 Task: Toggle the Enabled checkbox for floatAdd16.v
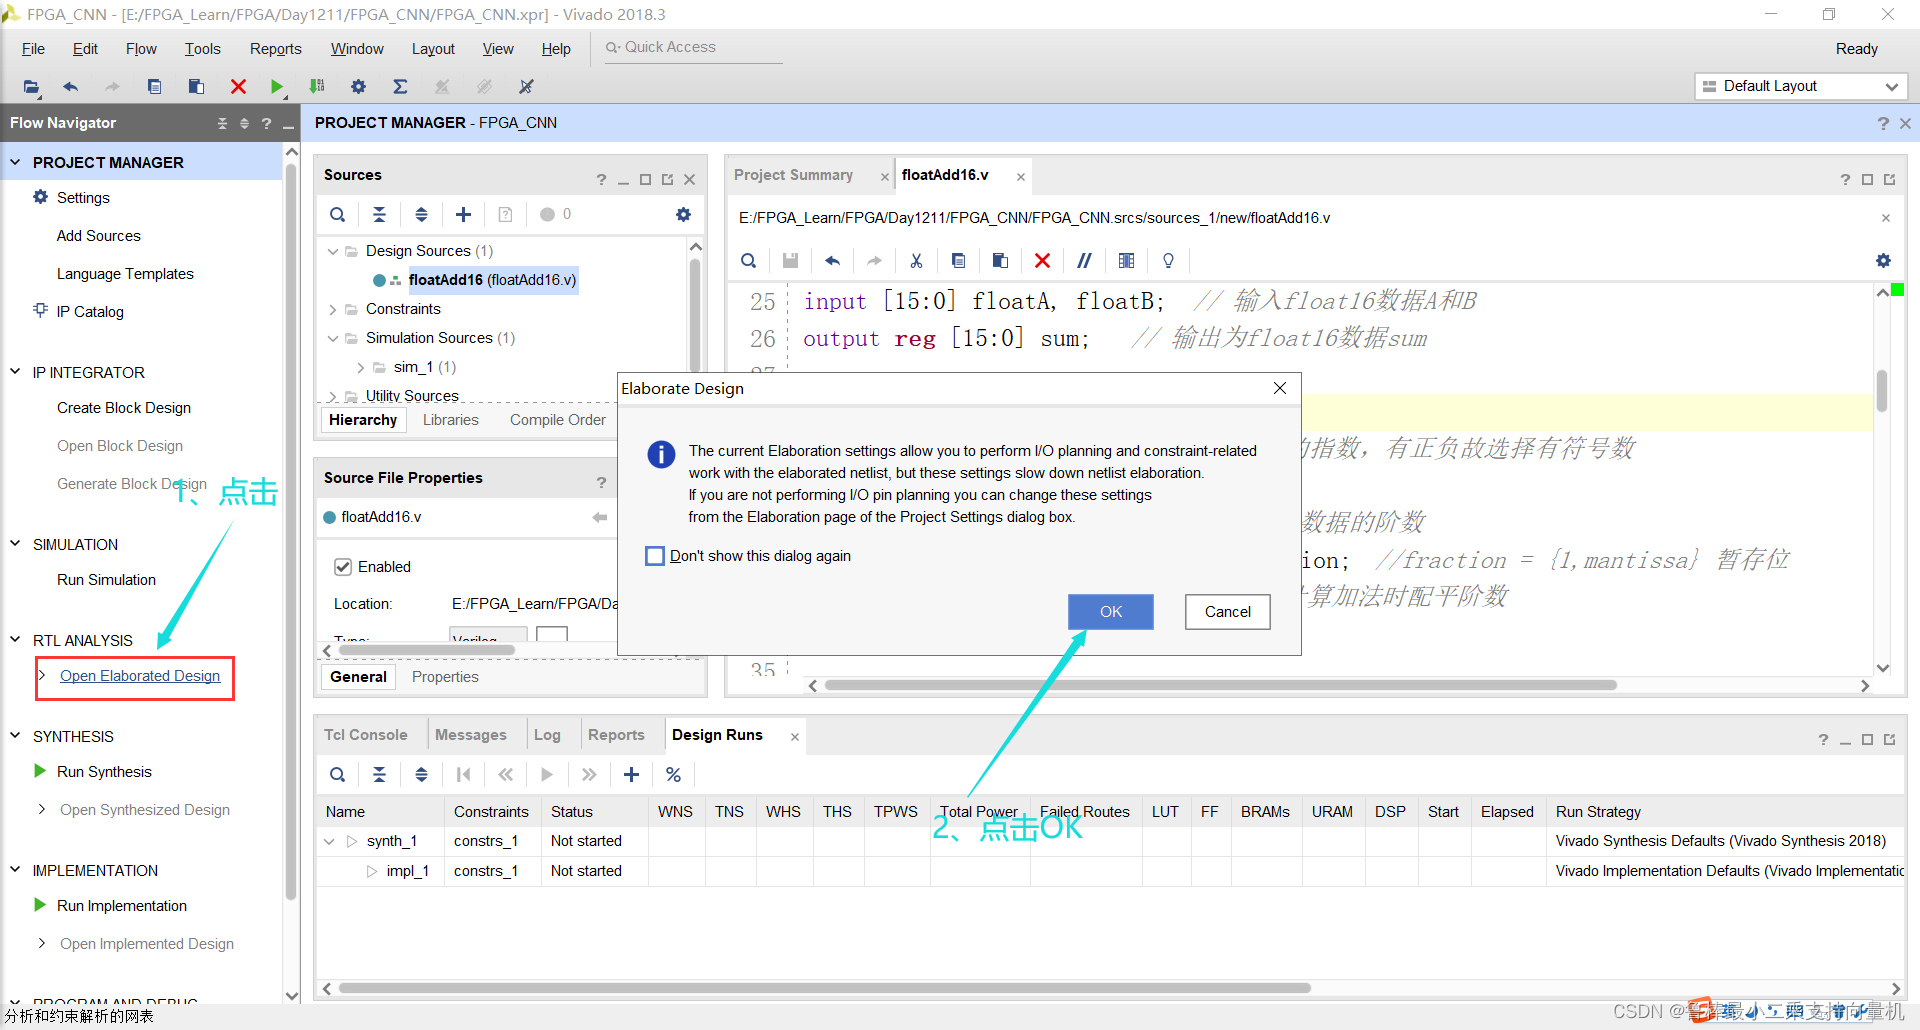[343, 567]
